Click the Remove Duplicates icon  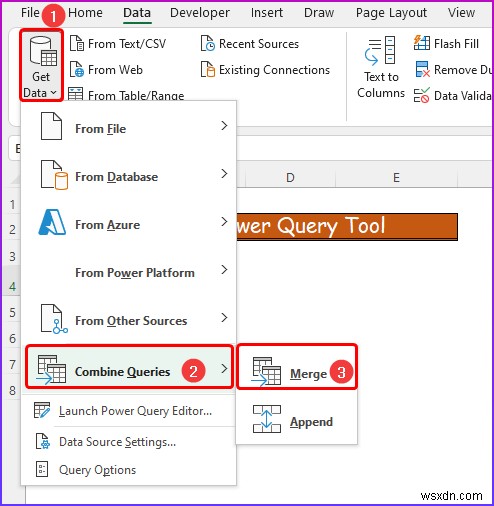point(422,69)
